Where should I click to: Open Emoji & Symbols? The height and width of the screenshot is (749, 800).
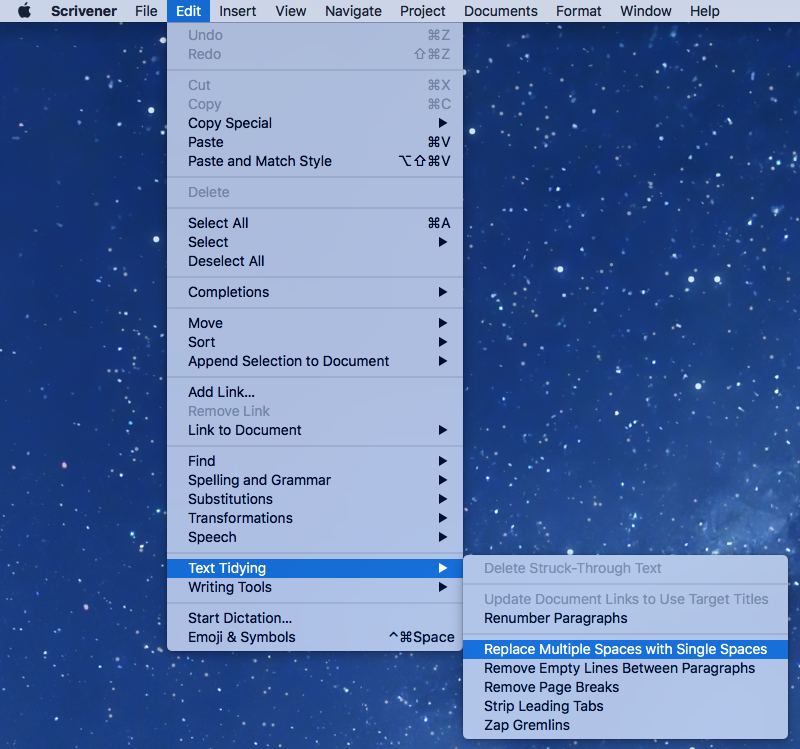coord(315,637)
